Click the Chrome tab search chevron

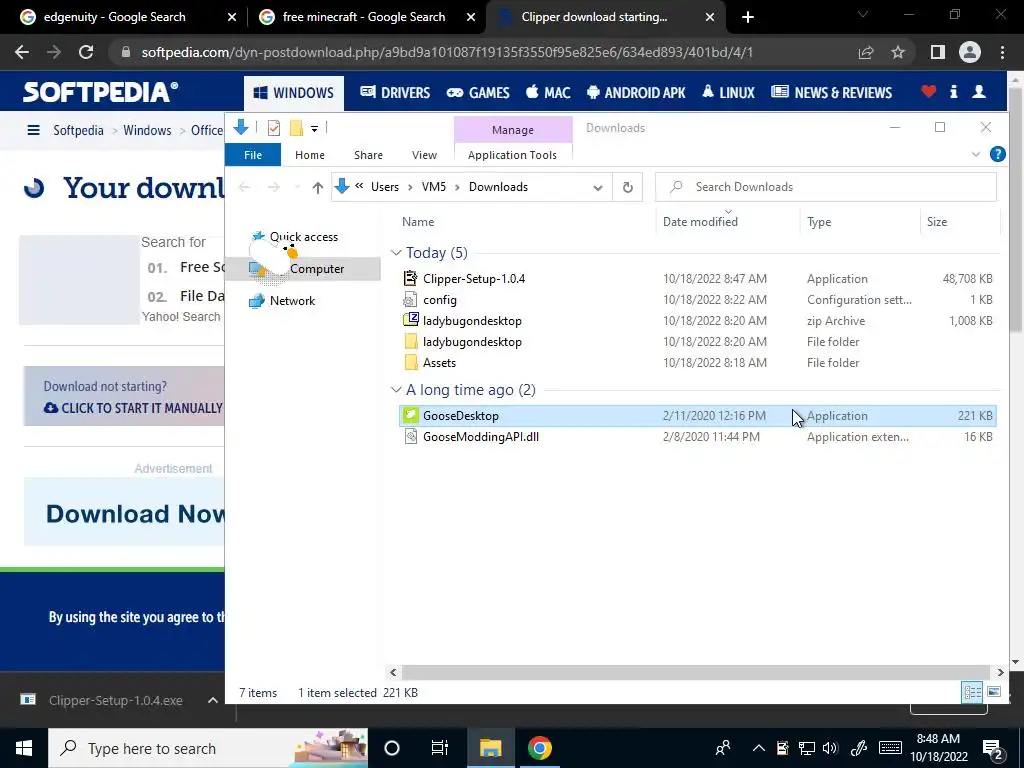click(862, 14)
